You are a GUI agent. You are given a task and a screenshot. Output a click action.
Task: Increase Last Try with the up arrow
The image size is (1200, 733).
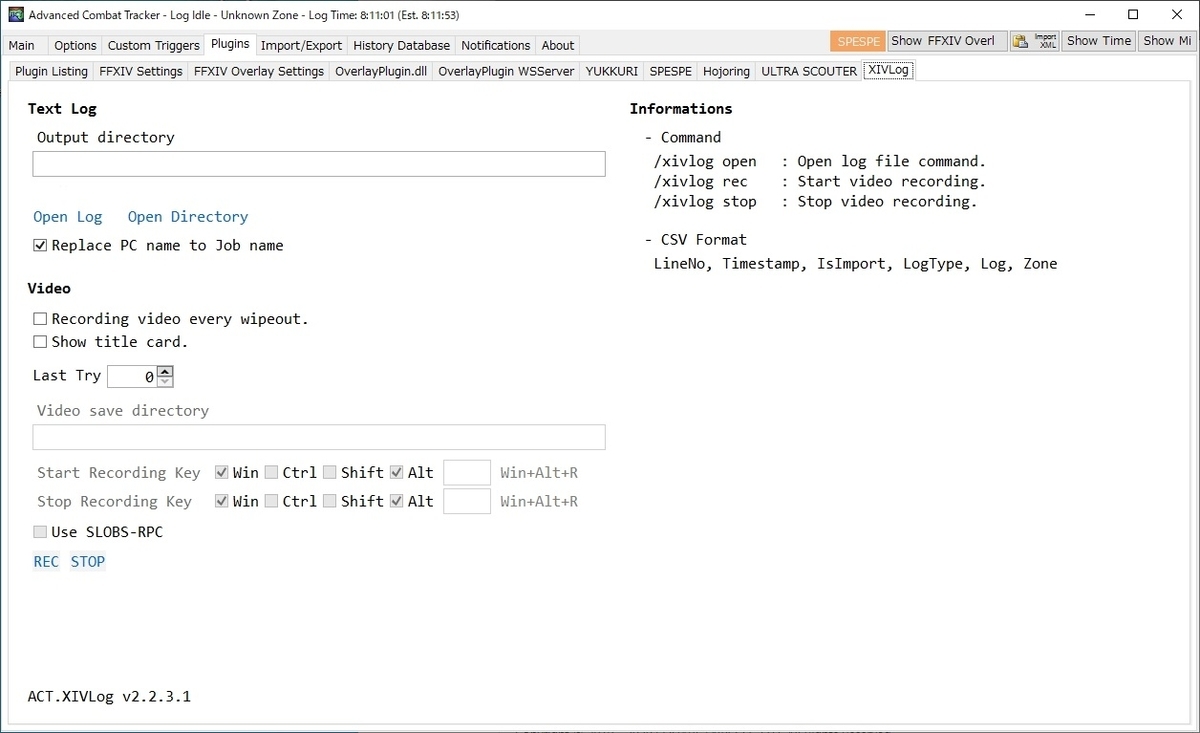(165, 372)
